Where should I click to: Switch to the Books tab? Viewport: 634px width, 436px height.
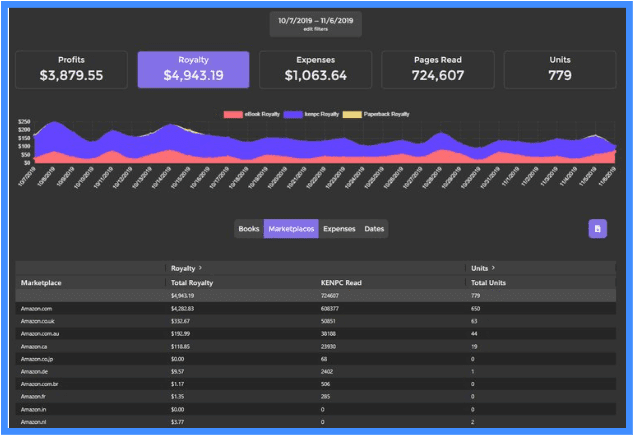(x=249, y=229)
